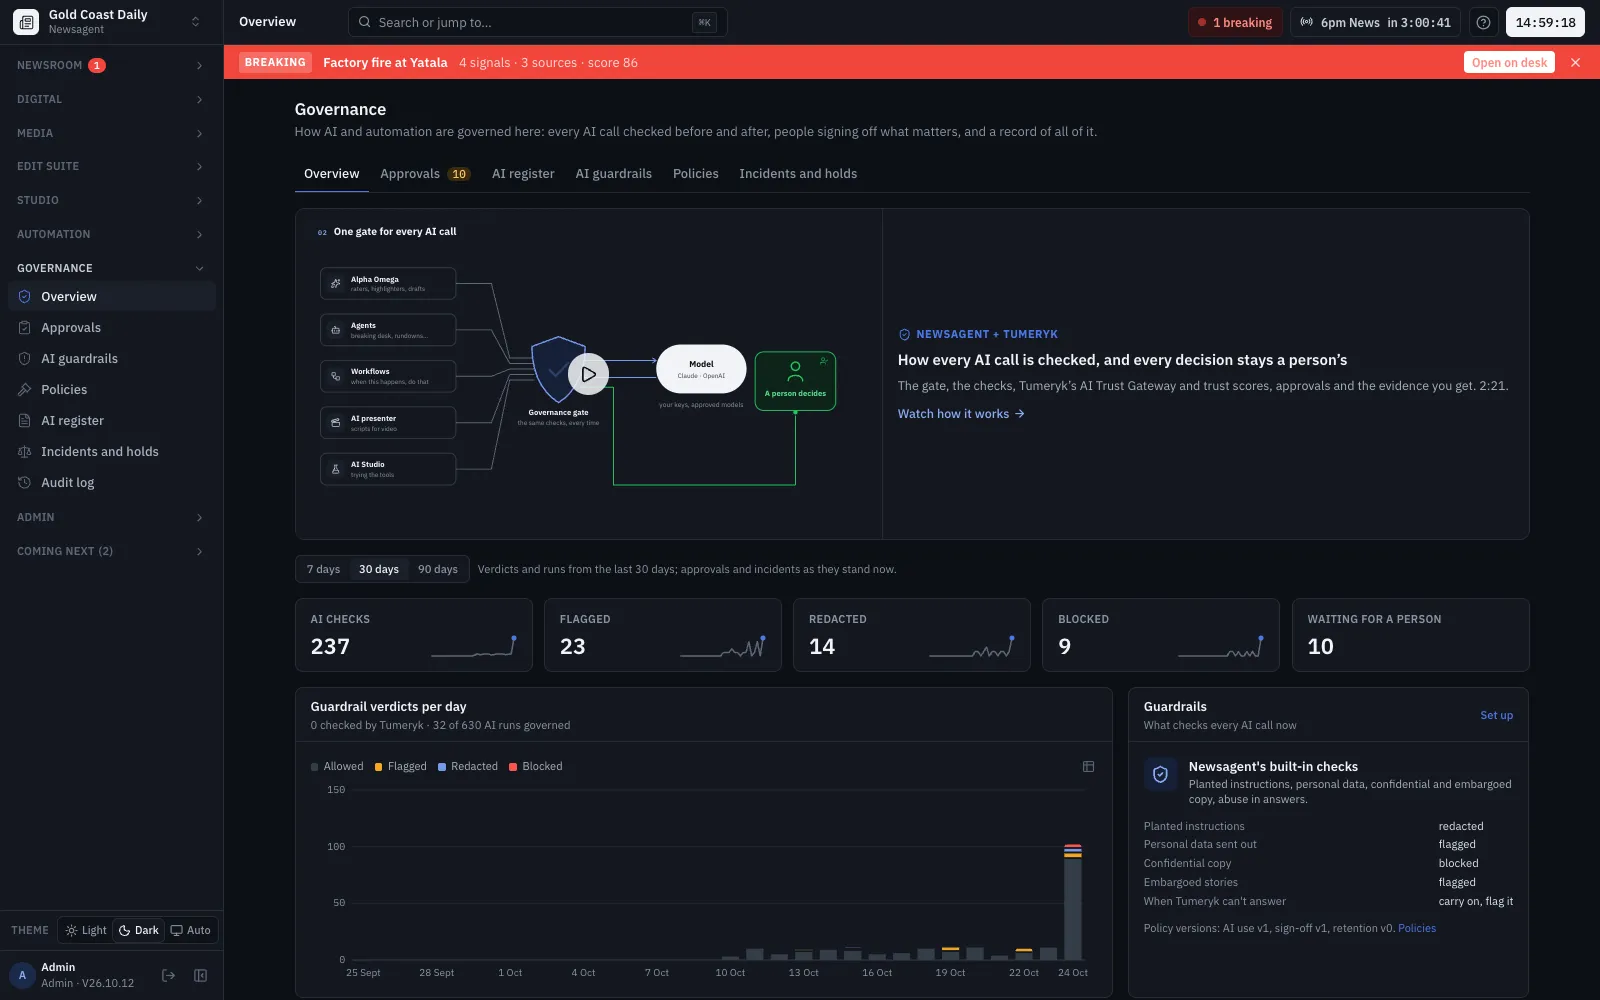Expand the Newsroom section
This screenshot has height=1000, width=1600.
(111, 65)
